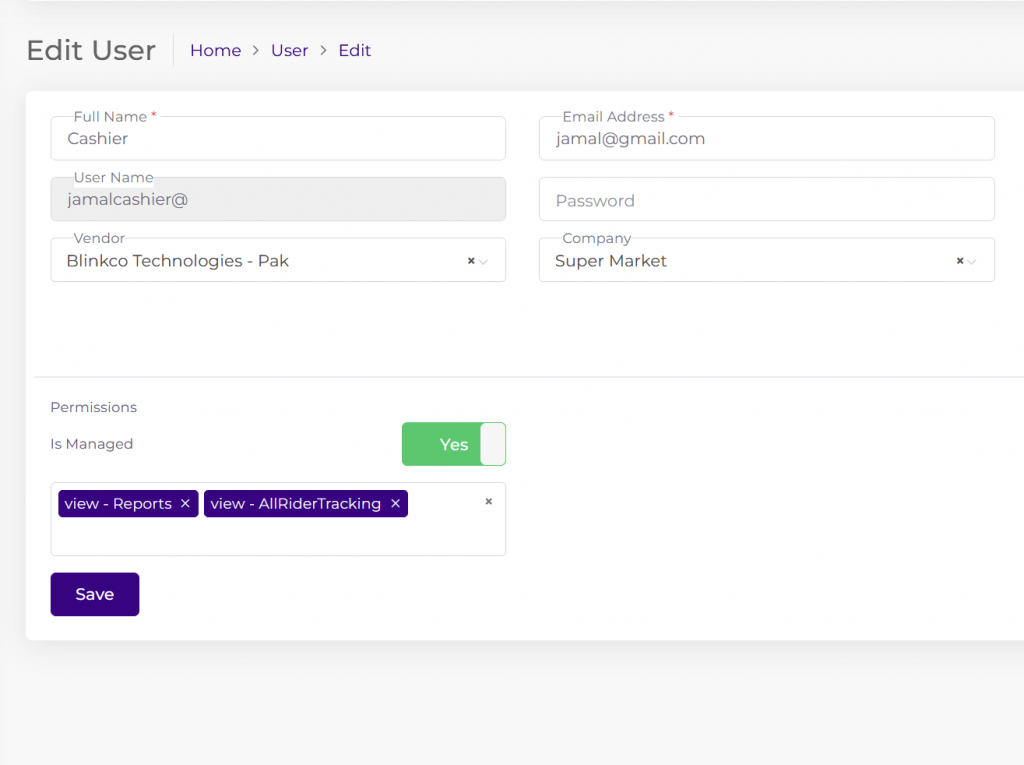
Task: Expand the Company dropdown arrow
Action: (973, 262)
